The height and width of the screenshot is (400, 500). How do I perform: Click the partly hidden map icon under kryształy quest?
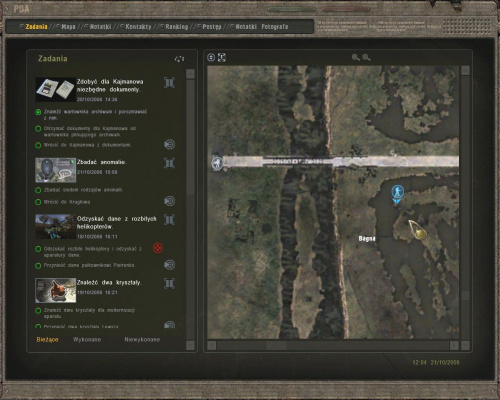[x=169, y=325]
